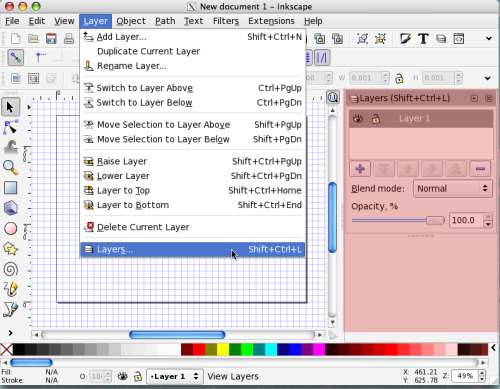Select Layer 1 row in Layers panel

421,119
